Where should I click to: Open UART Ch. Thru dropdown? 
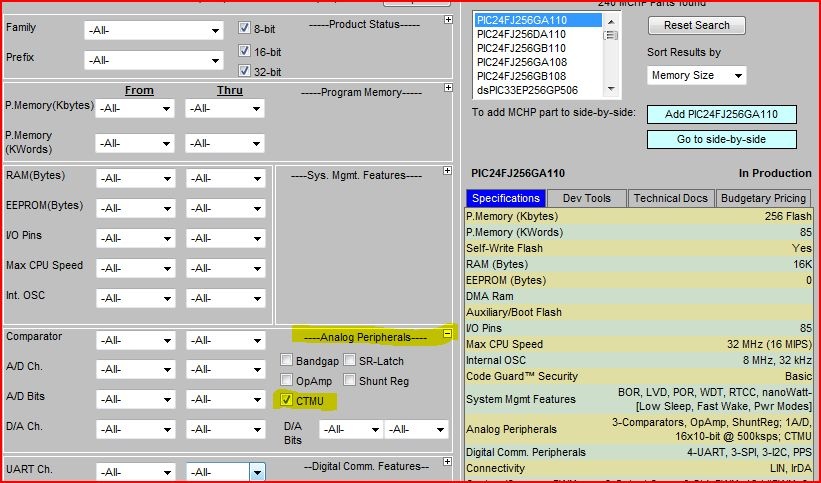point(226,471)
